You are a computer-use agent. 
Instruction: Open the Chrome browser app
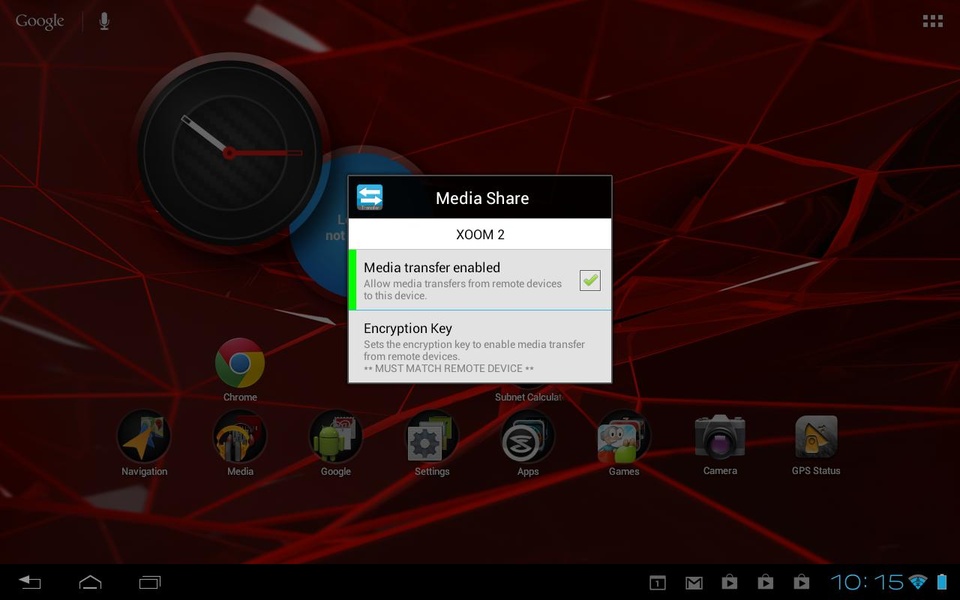pyautogui.click(x=240, y=363)
